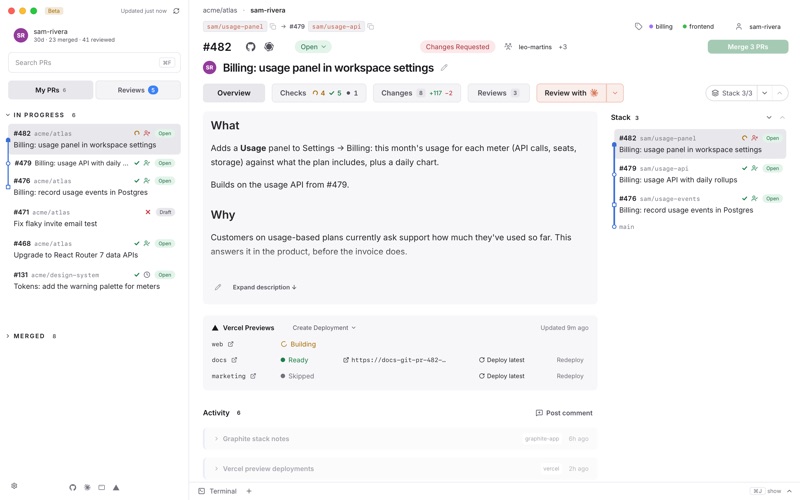The width and height of the screenshot is (800, 500).
Task: Collapse the Stack panel with the down chevron
Action: pos(769,117)
